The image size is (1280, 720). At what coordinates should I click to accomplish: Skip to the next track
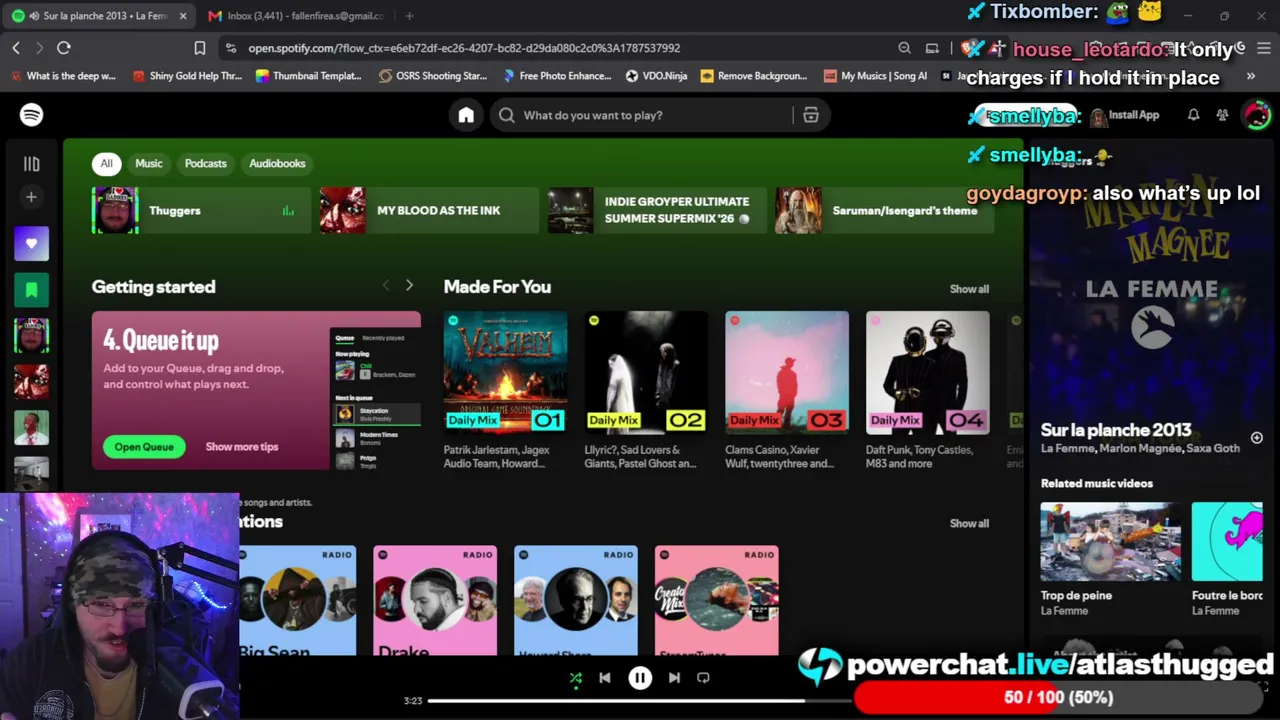[x=674, y=678]
